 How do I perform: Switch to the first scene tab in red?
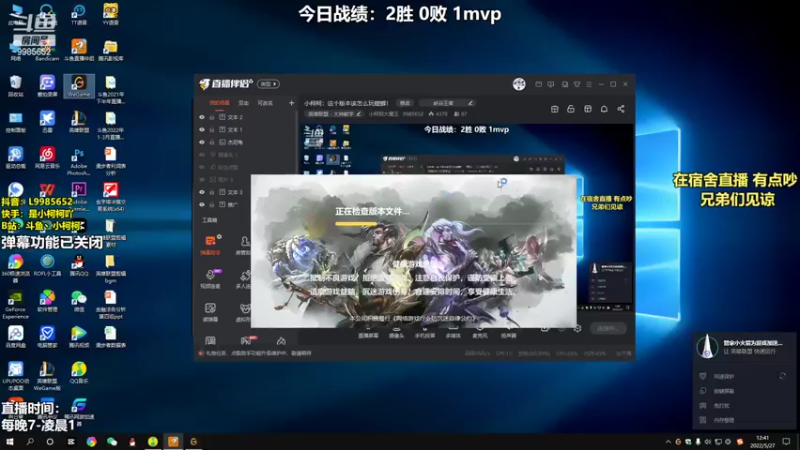219,103
